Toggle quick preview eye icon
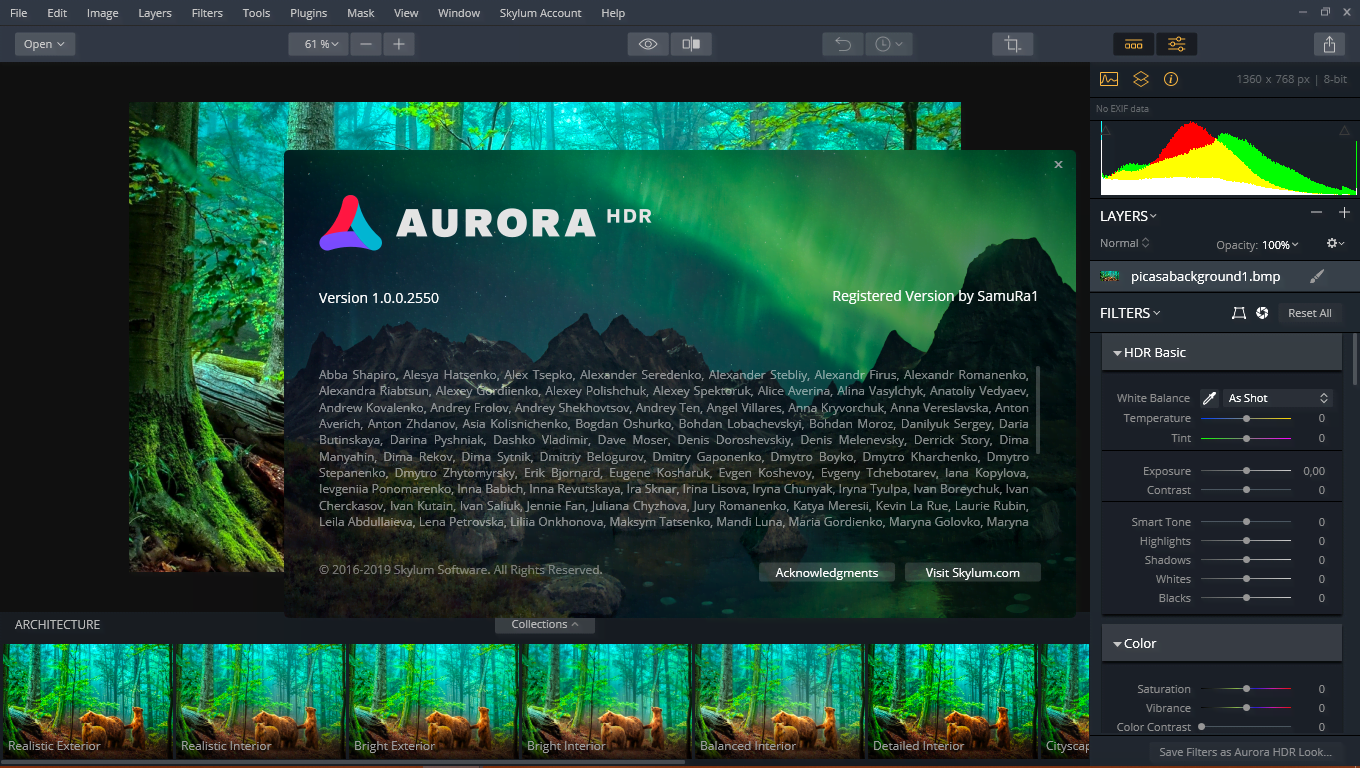 click(648, 44)
